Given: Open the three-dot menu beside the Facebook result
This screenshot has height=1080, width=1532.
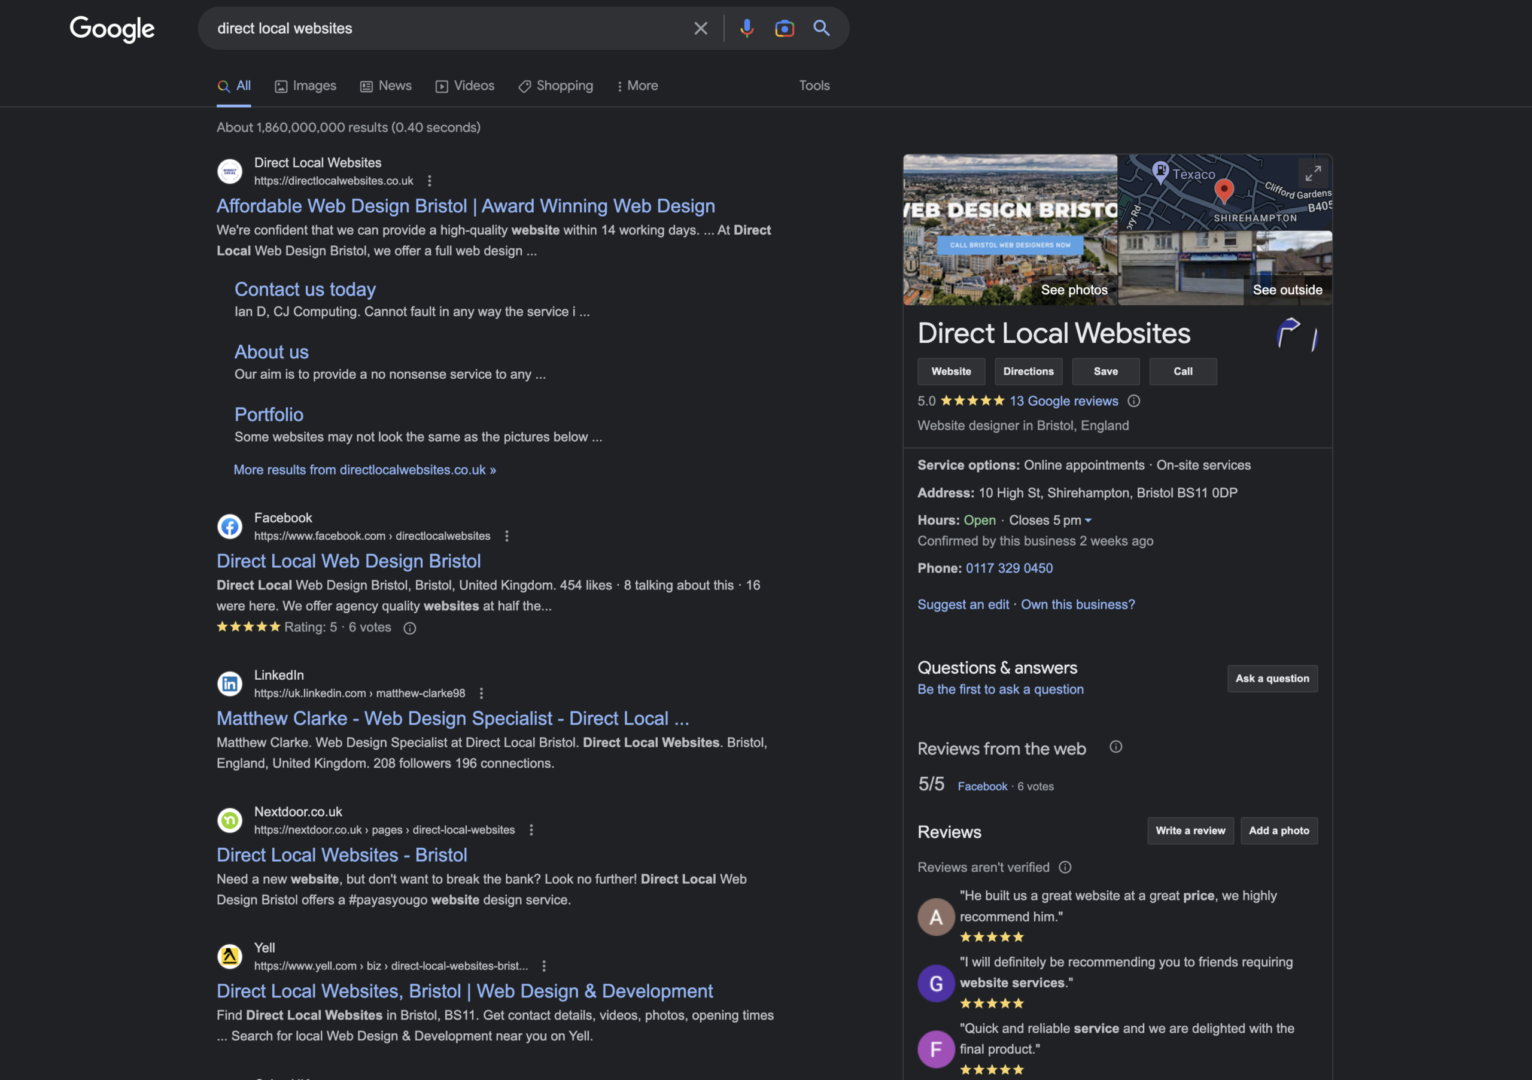Looking at the screenshot, I should [x=507, y=536].
